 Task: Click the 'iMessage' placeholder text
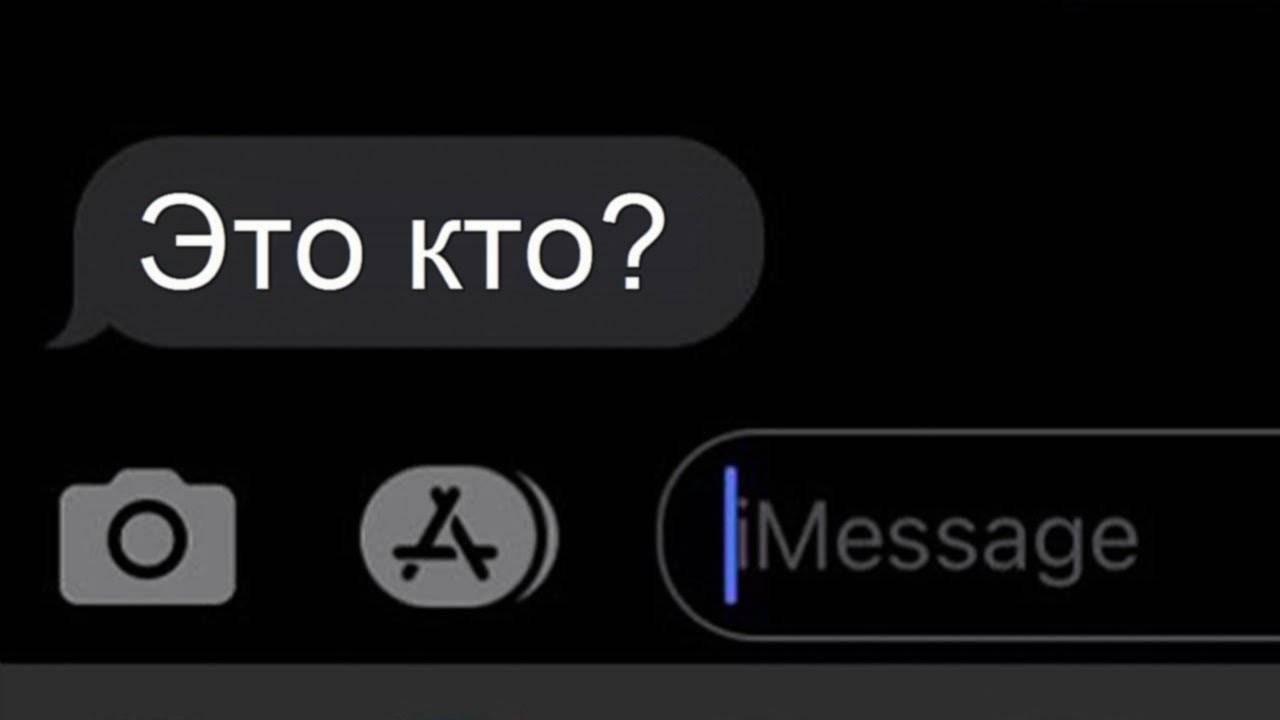[940, 541]
